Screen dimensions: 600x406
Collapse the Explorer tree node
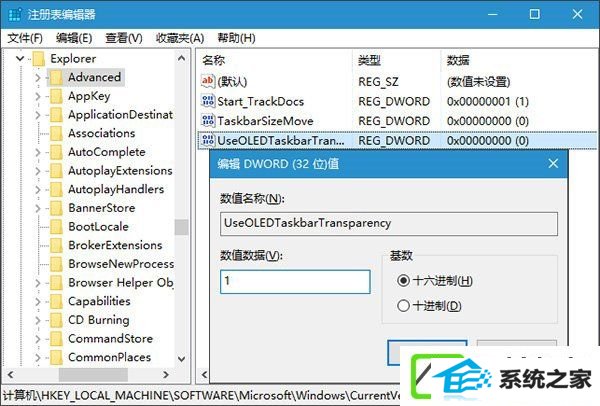[20, 59]
